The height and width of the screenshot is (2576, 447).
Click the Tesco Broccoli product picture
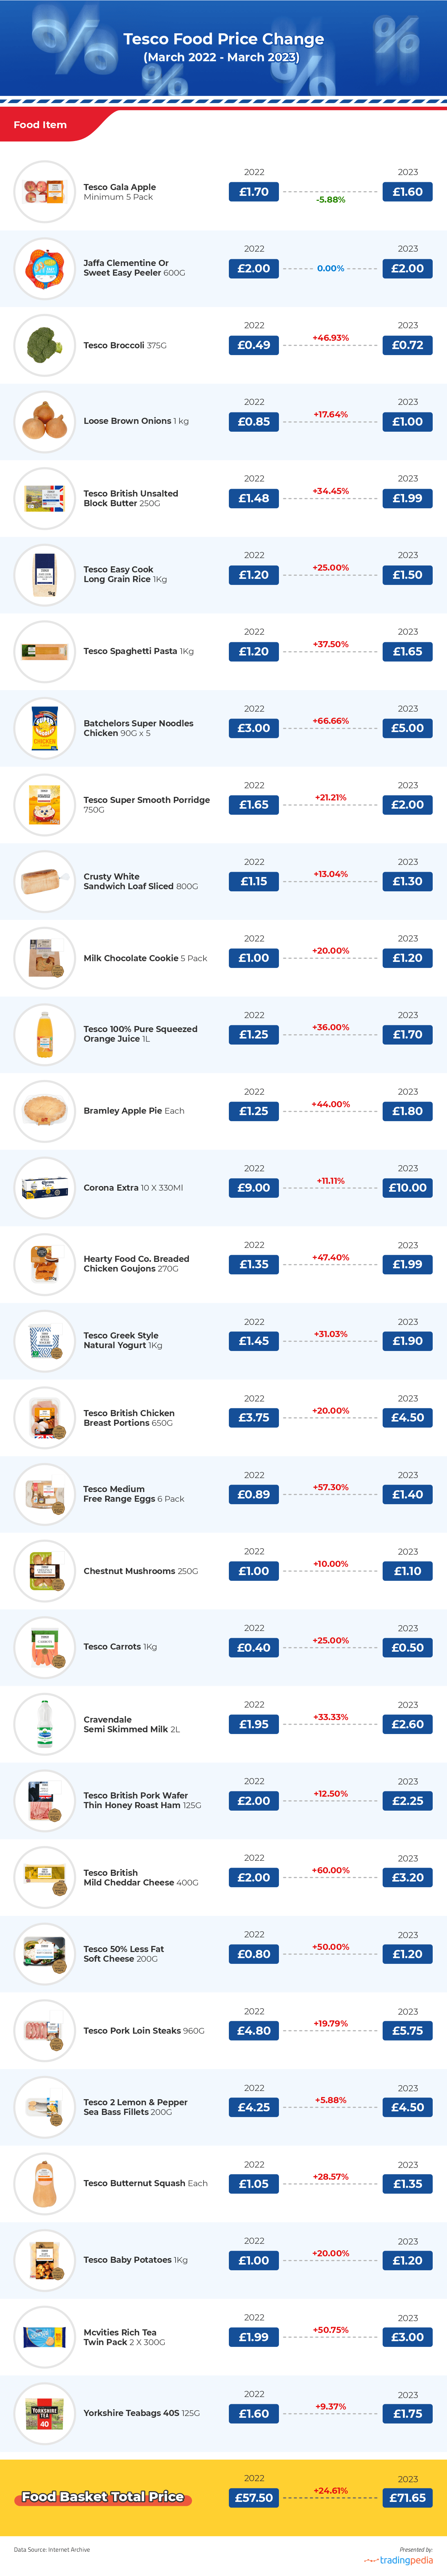click(44, 345)
